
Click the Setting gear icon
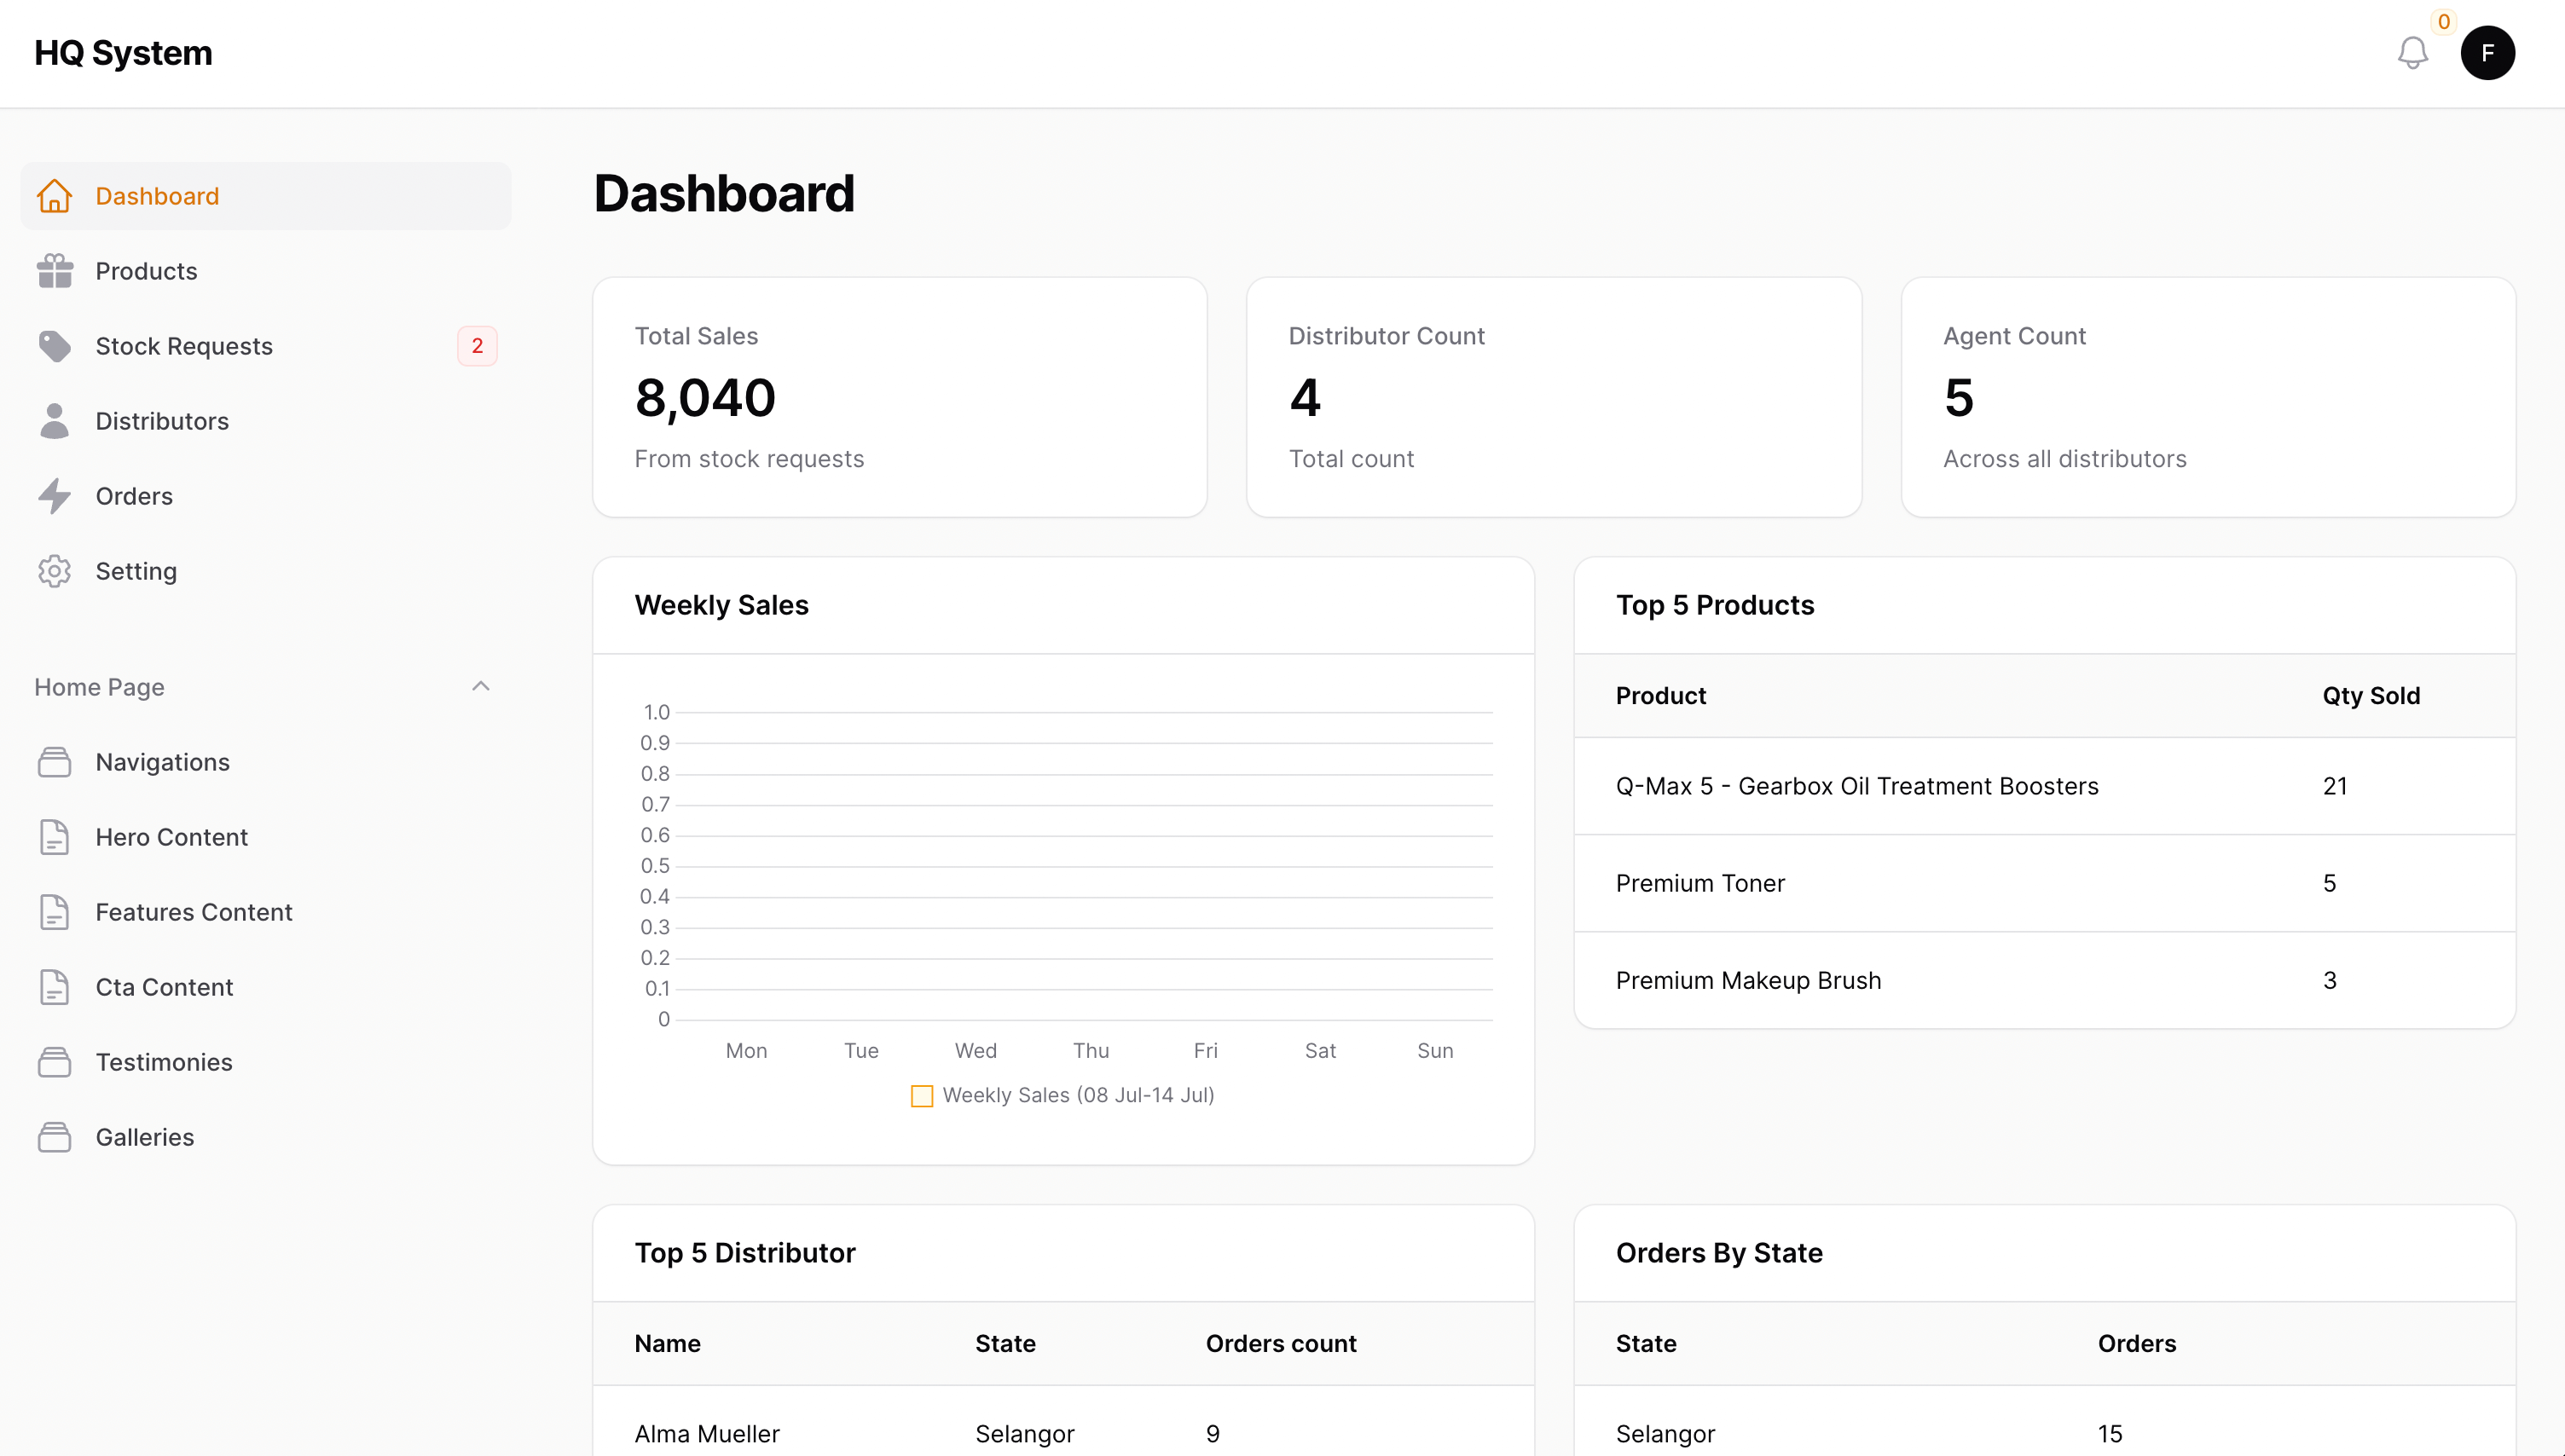click(x=54, y=571)
